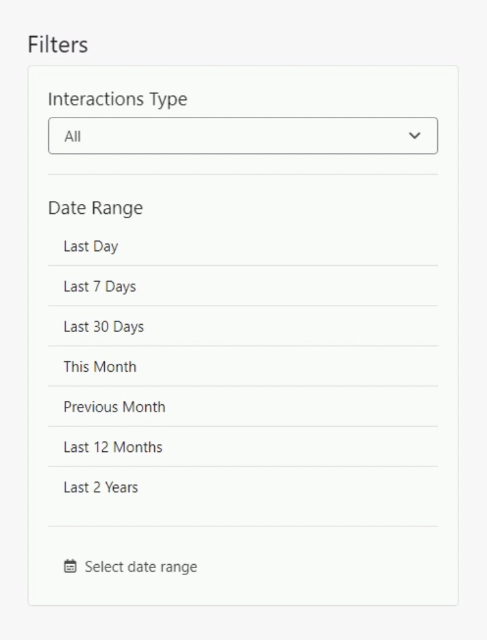
Task: Click the Select date range text link
Action: [141, 567]
